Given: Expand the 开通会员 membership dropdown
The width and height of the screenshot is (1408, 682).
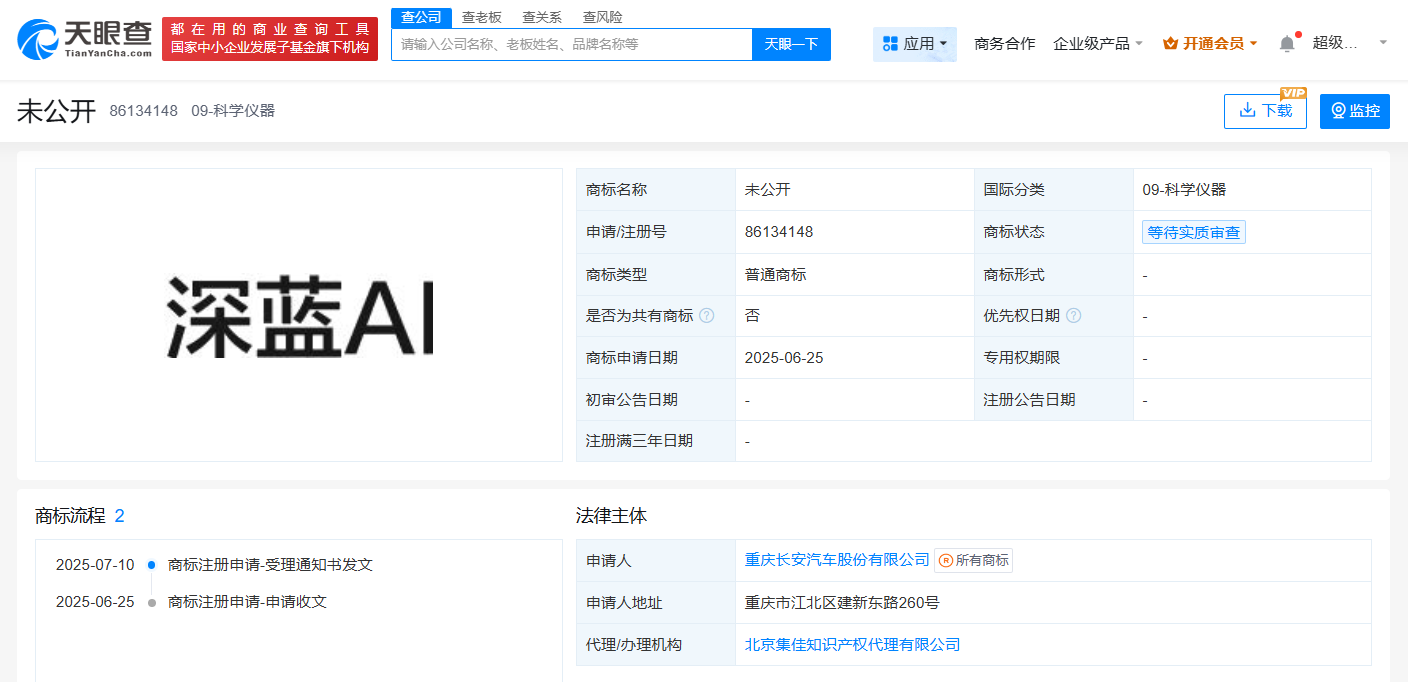Looking at the screenshot, I should (1210, 44).
